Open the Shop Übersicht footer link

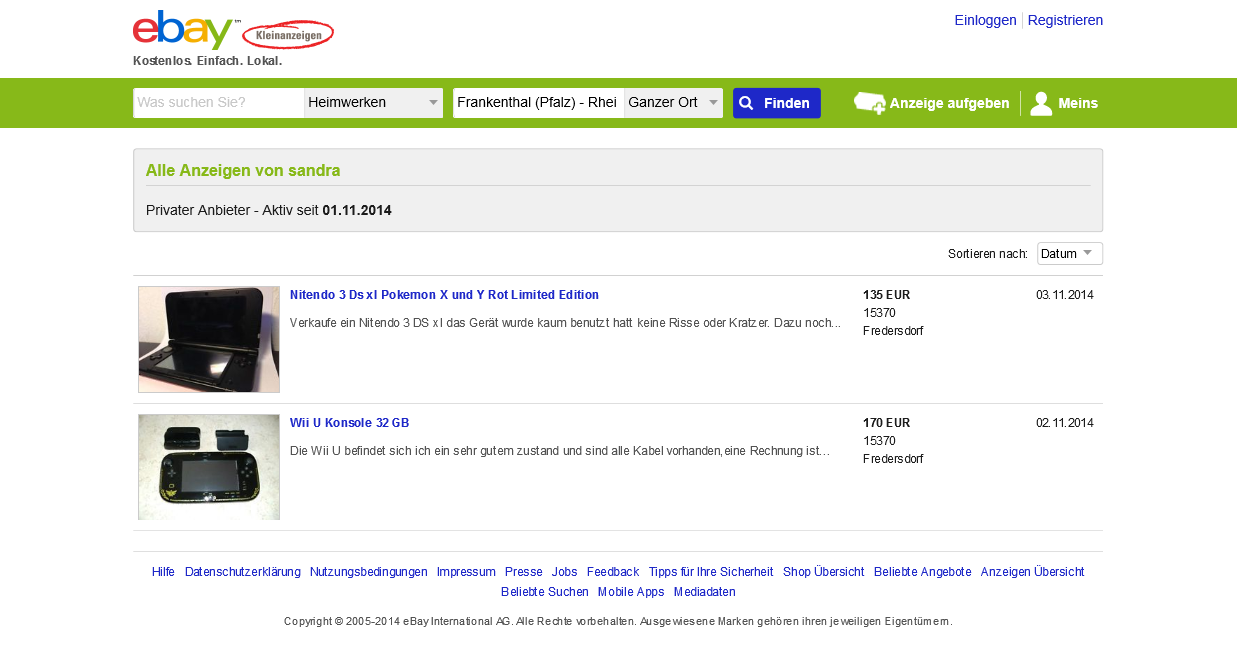click(x=824, y=572)
